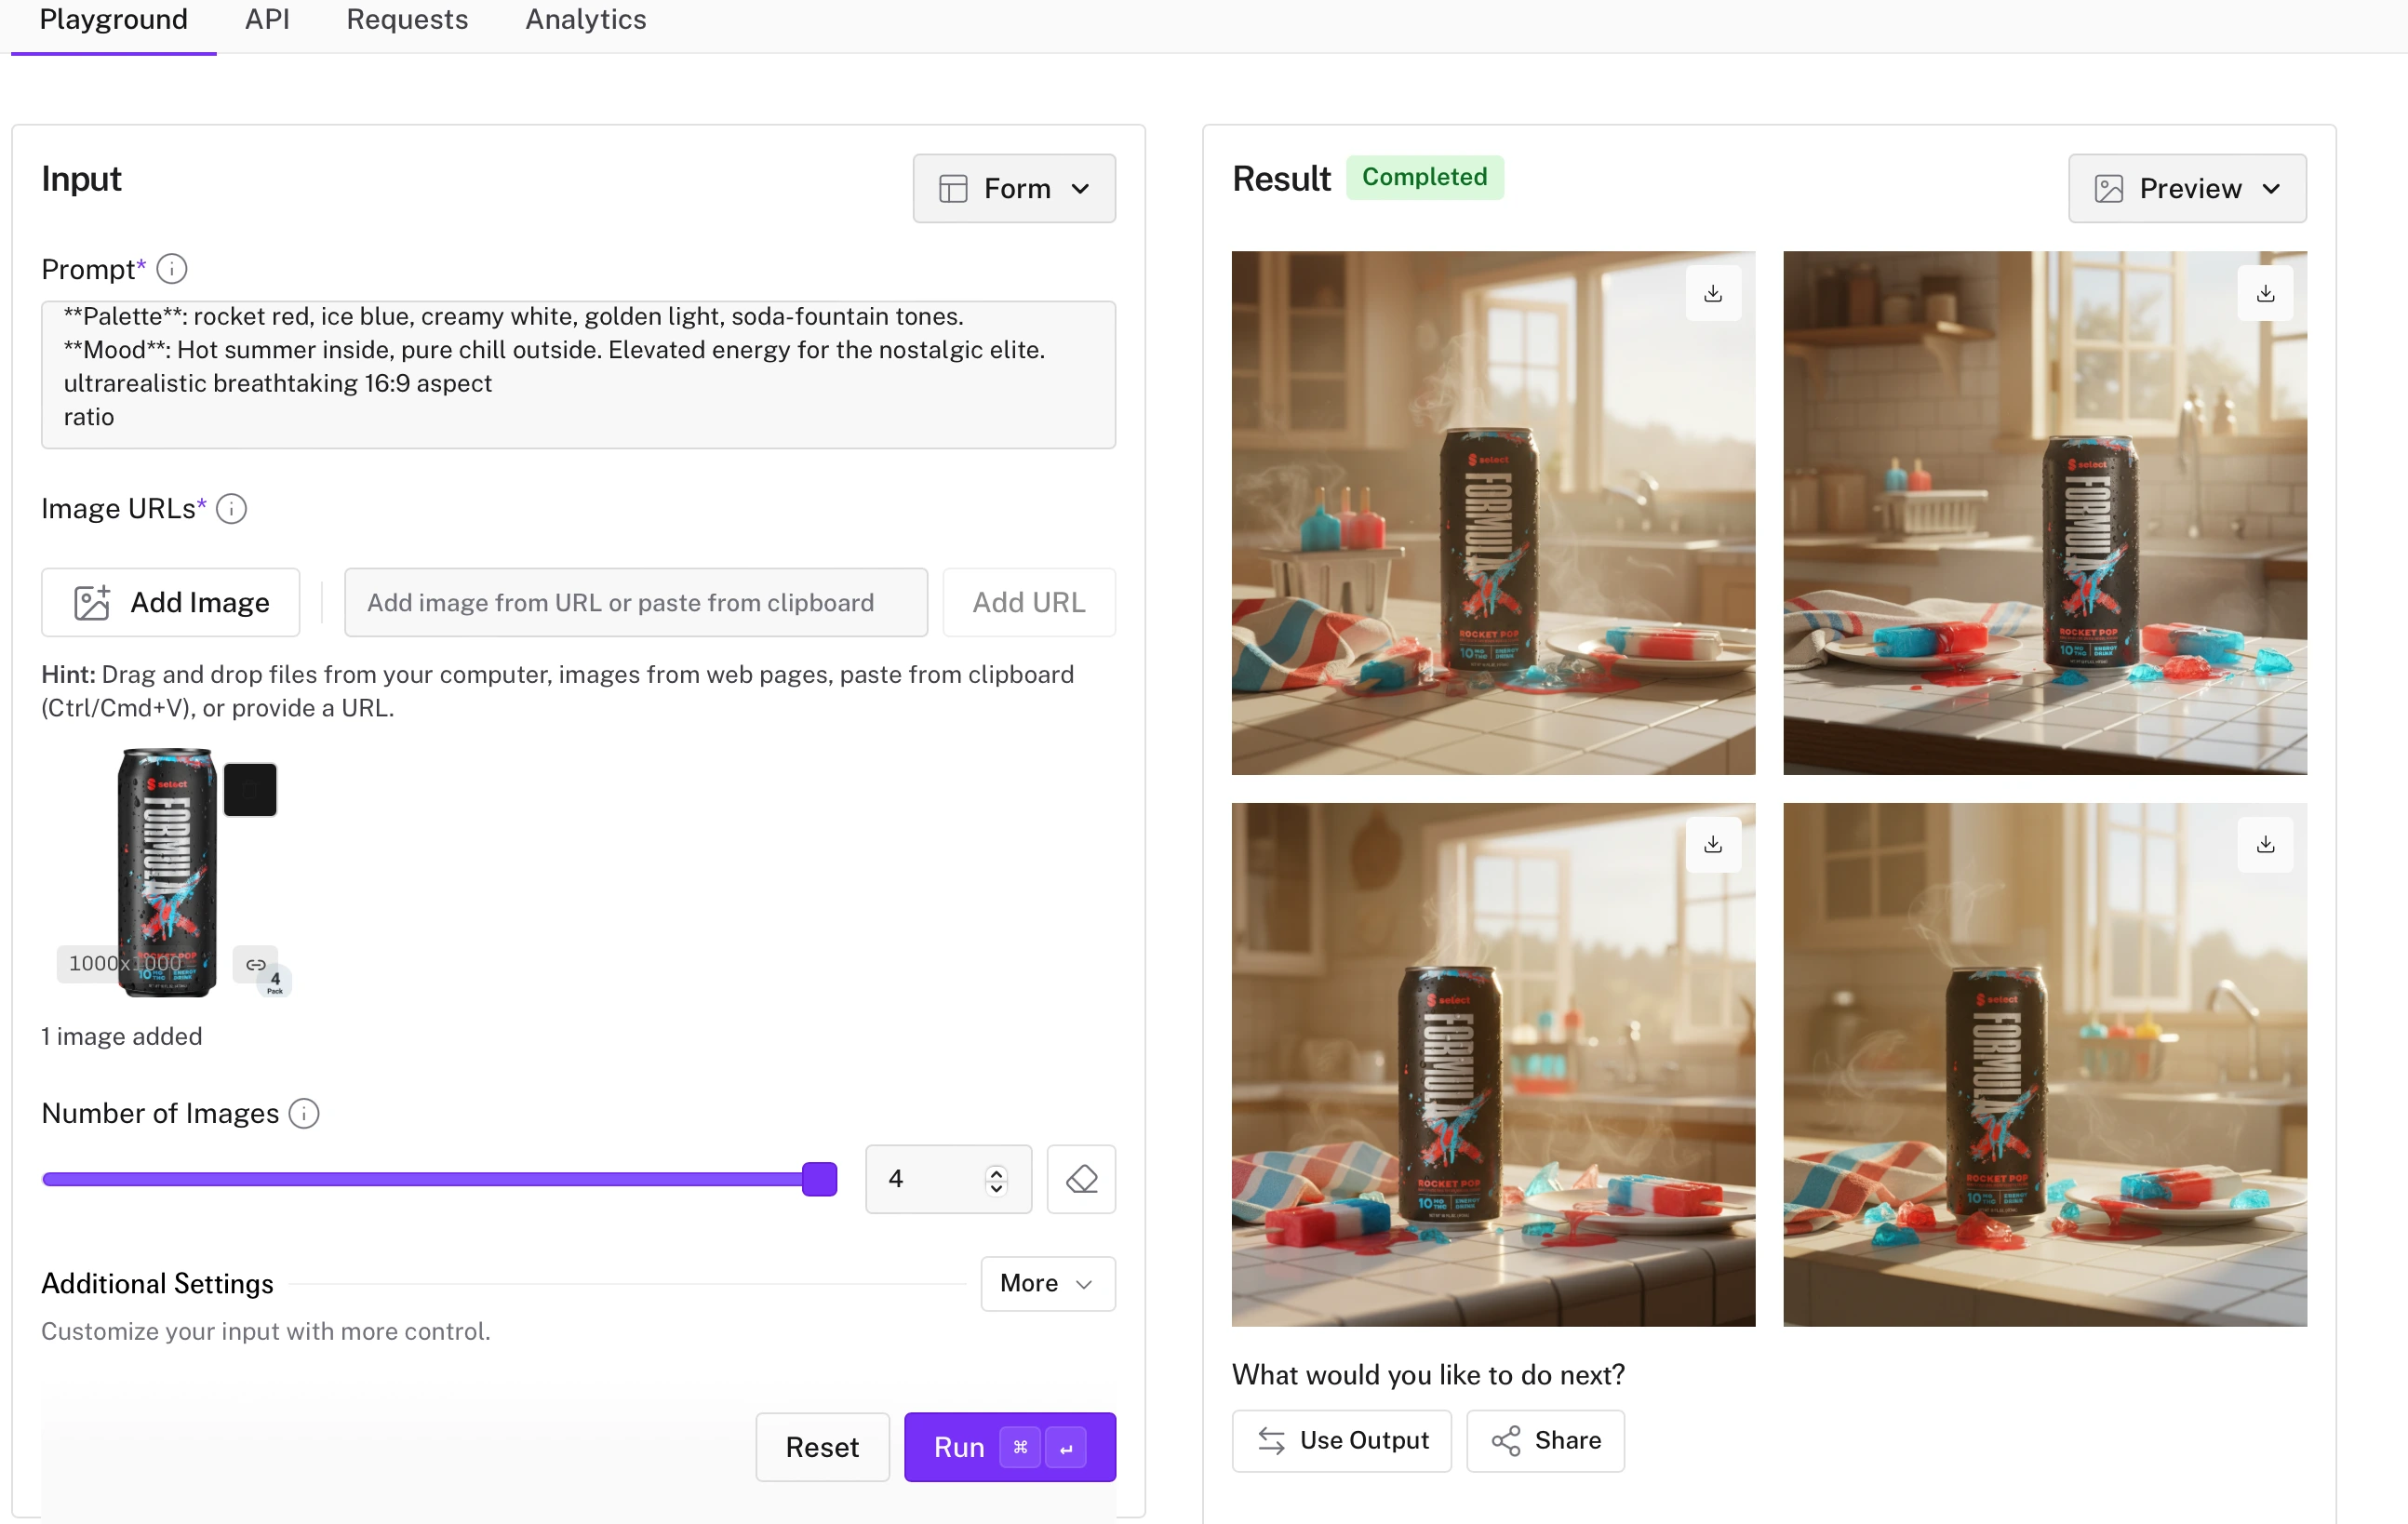Copy link of uploaded image via the chain icon
This screenshot has height=1524, width=2408.
255,964
